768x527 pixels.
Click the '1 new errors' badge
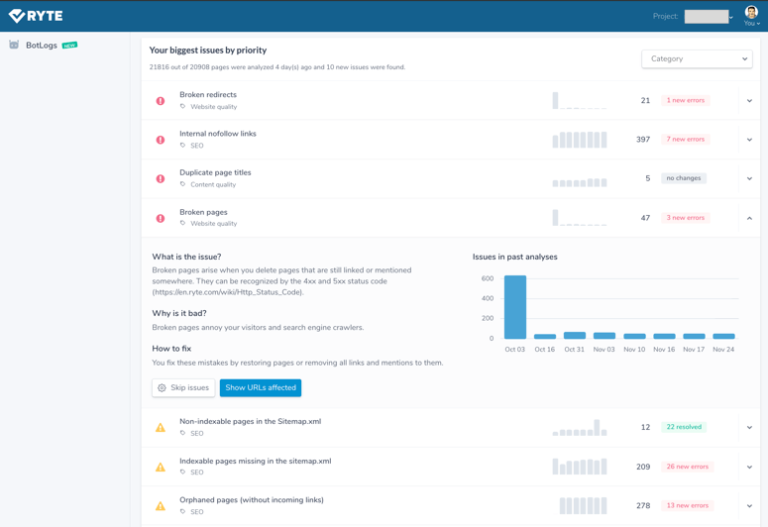pyautogui.click(x=685, y=100)
